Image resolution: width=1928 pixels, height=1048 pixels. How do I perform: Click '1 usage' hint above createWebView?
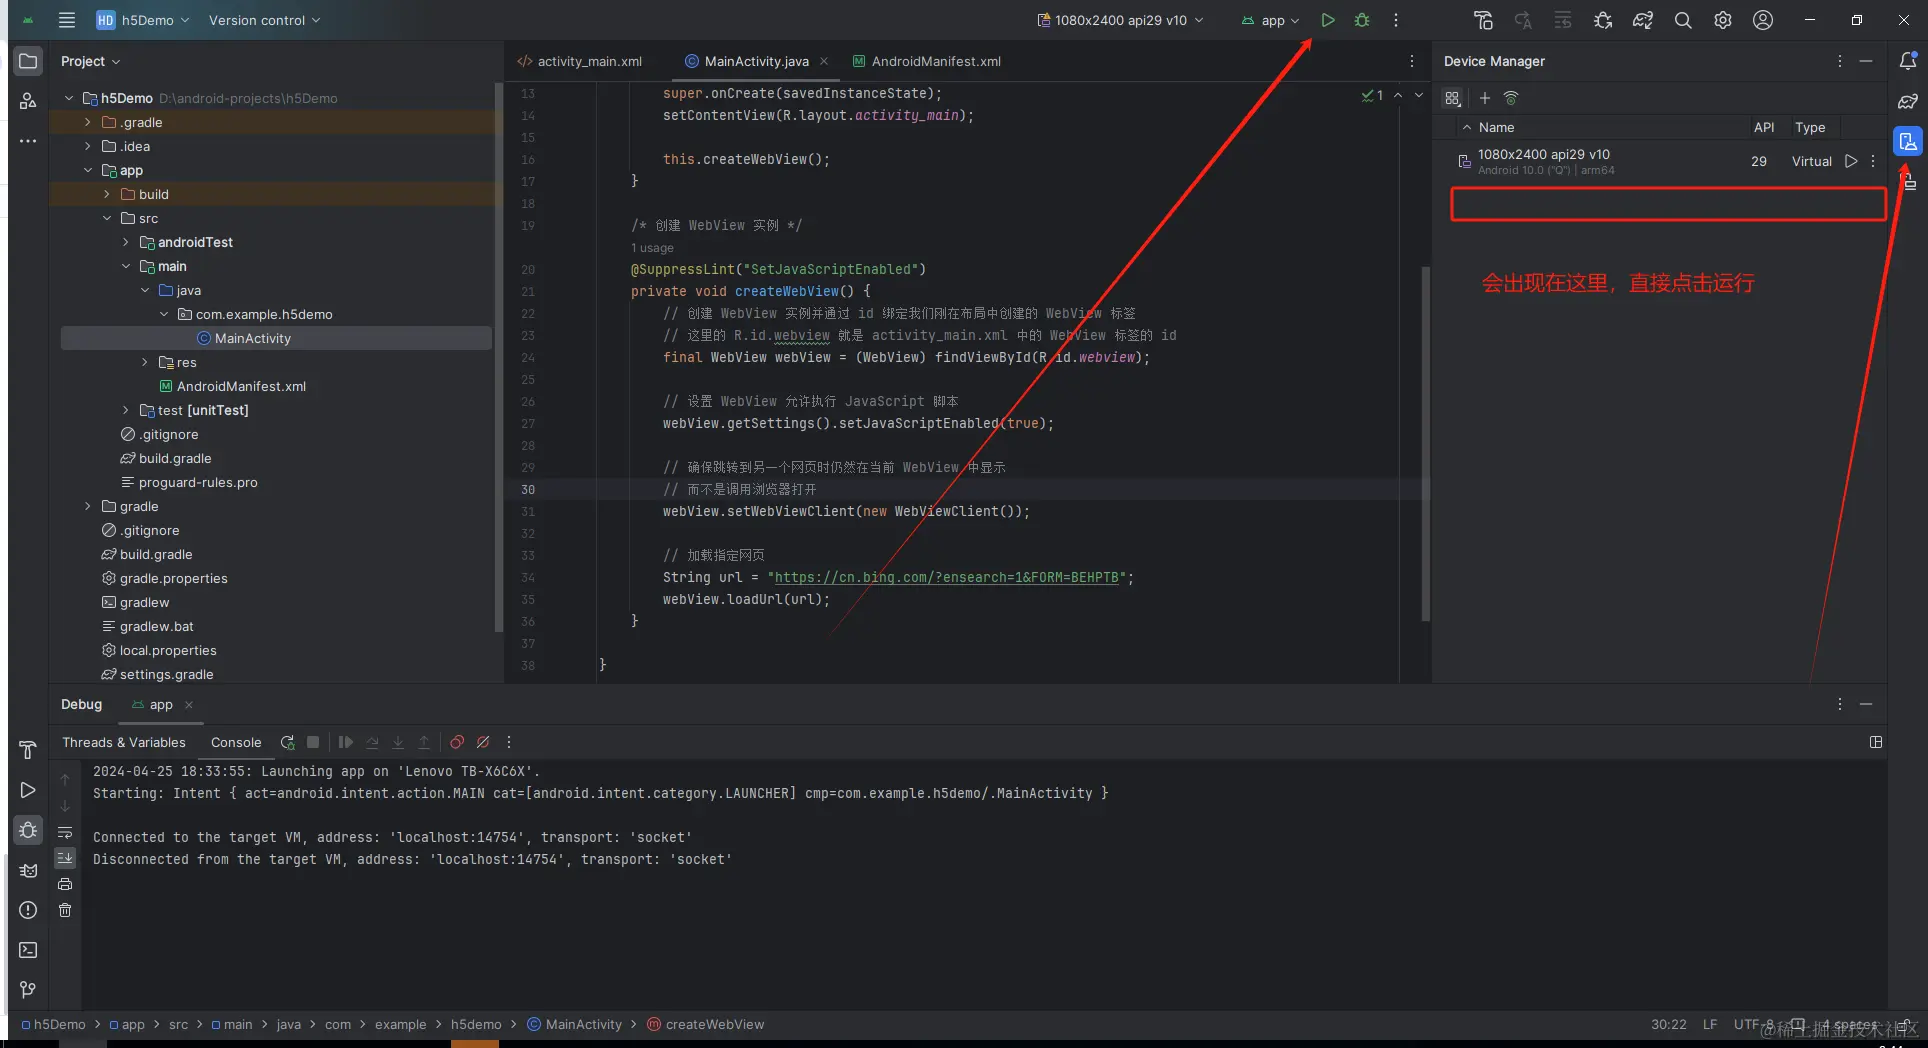tap(652, 248)
